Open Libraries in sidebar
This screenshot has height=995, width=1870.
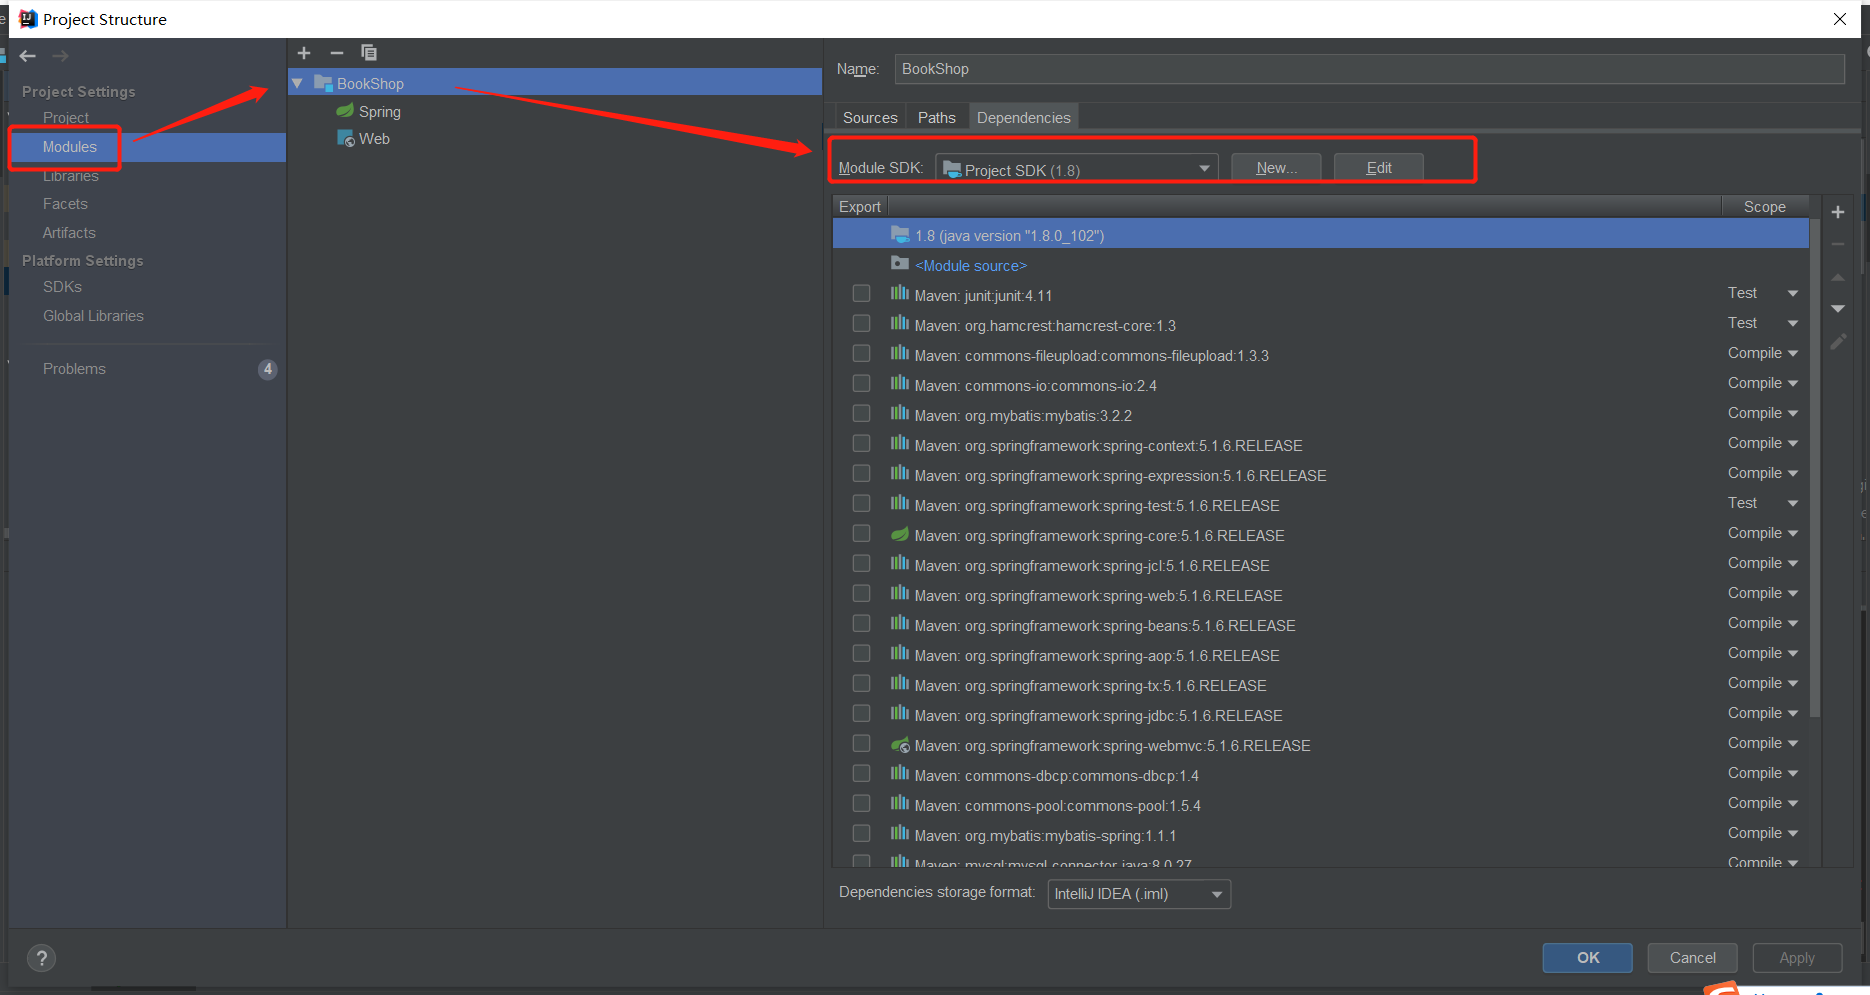click(x=71, y=176)
